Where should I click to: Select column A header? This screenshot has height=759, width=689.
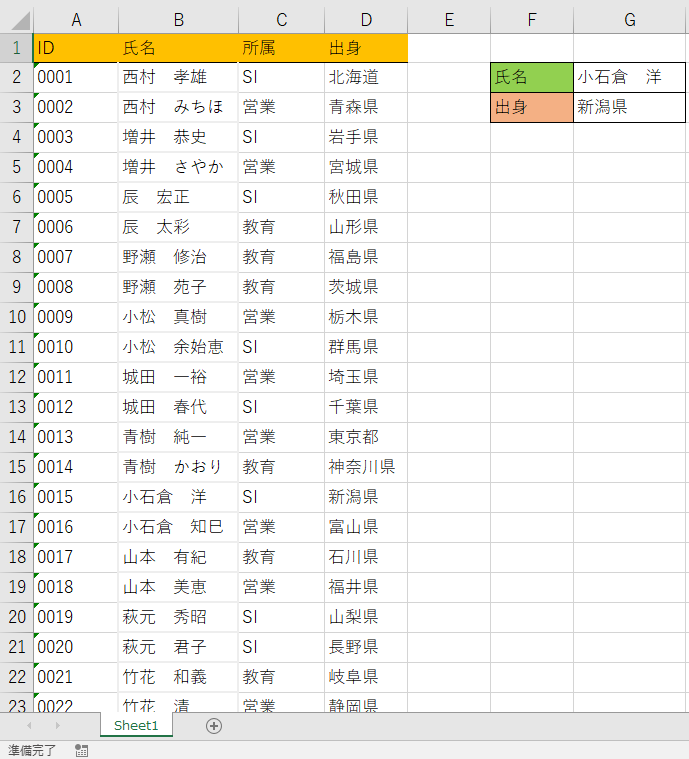(76, 20)
